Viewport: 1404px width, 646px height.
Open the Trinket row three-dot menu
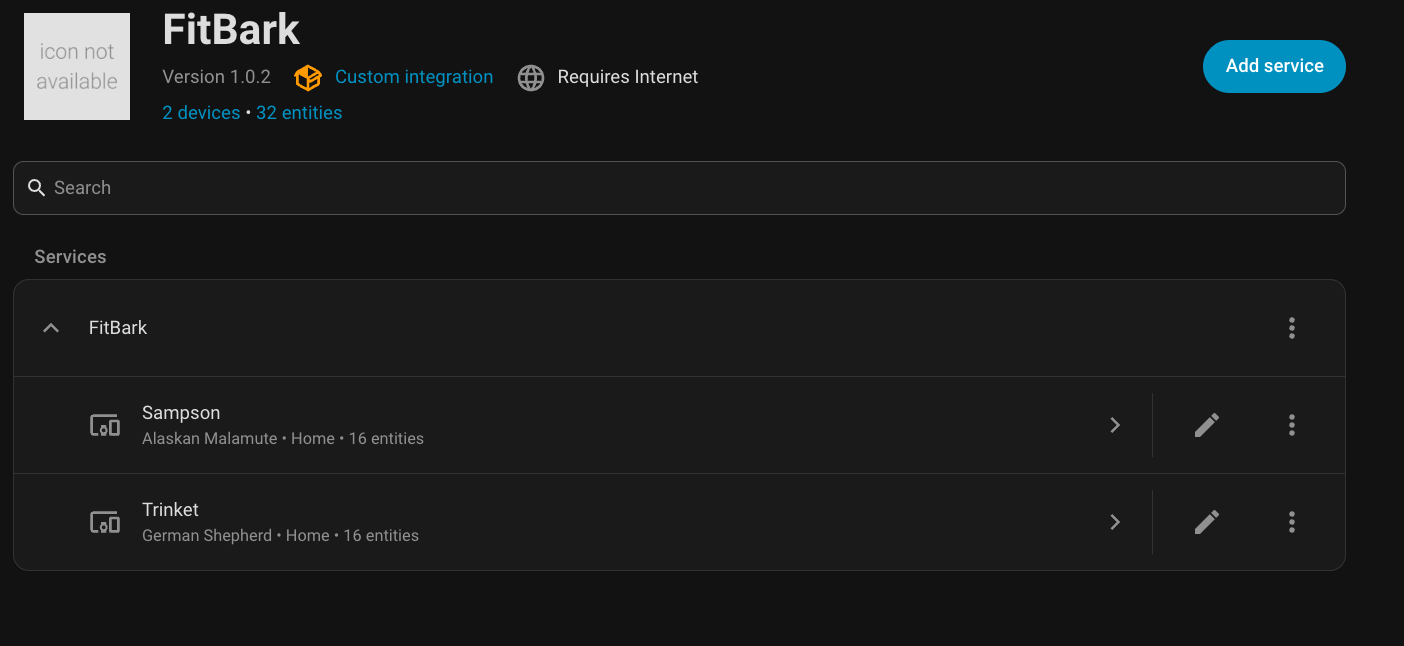point(1292,522)
